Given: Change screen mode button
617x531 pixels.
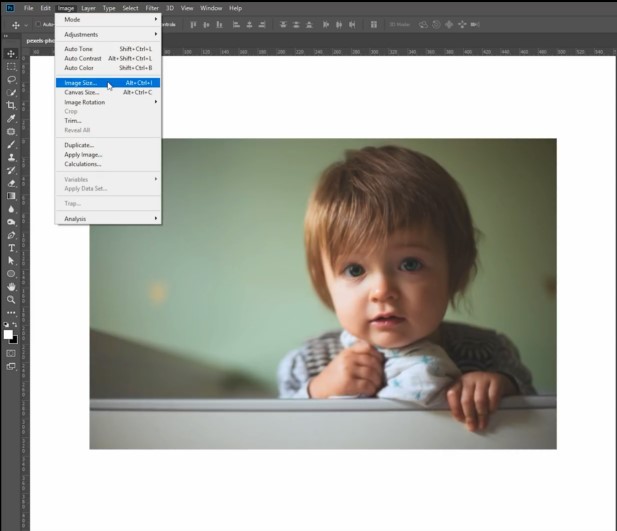Looking at the screenshot, I should coord(11,366).
